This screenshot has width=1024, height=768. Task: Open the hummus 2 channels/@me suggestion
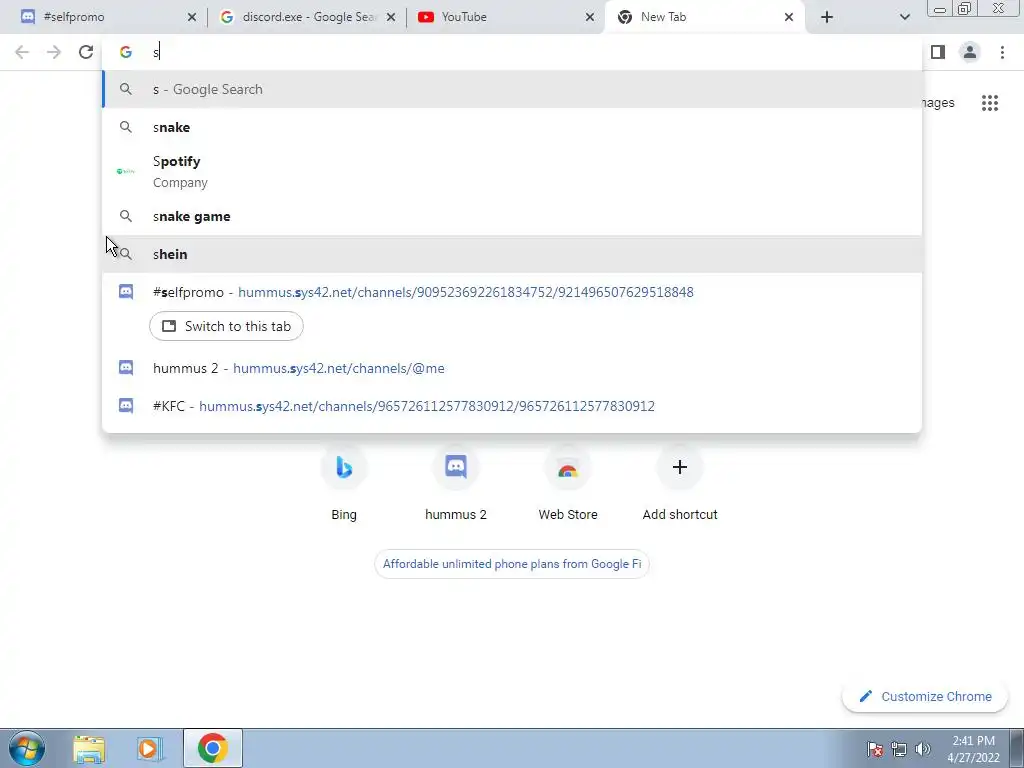point(512,368)
